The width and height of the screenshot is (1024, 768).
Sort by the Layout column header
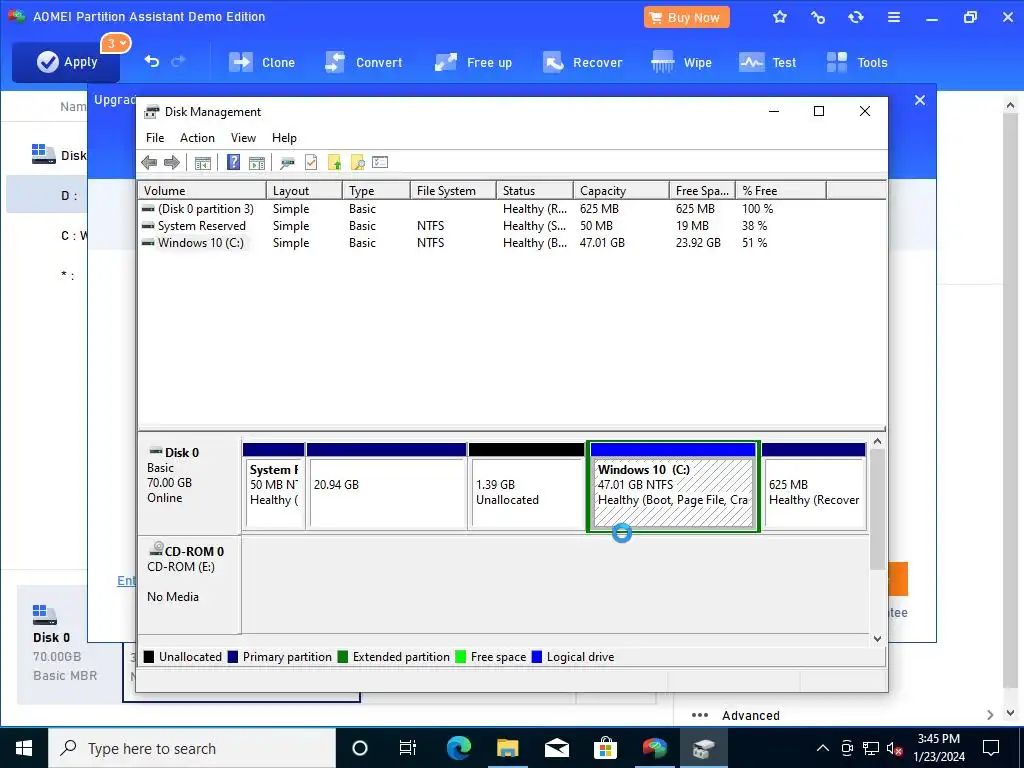click(x=304, y=191)
